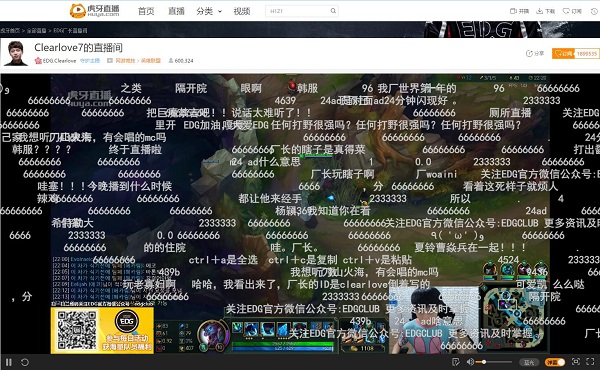Pause the live stream playback
The height and width of the screenshot is (370, 600).
pos(8,362)
